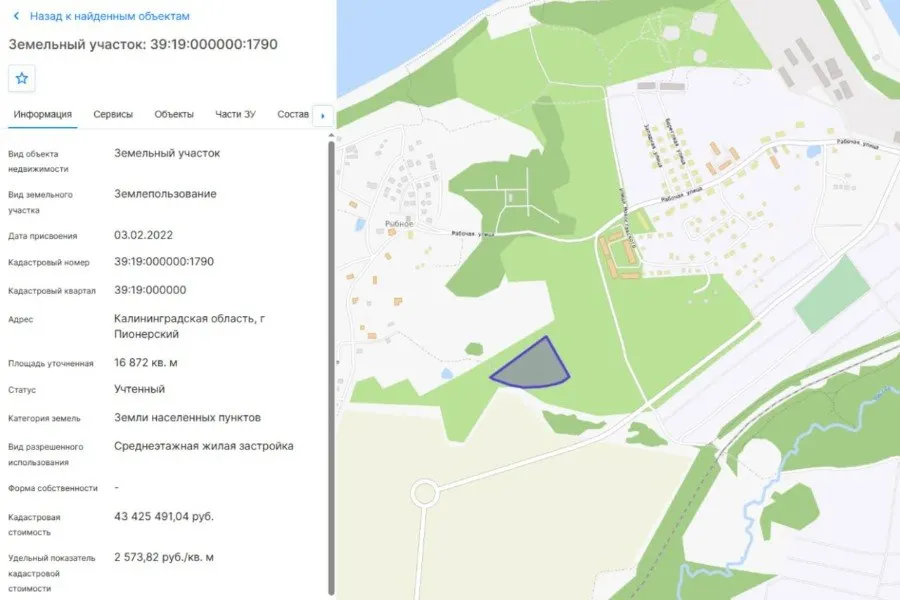Click the roundabout circle on the map

click(x=424, y=493)
